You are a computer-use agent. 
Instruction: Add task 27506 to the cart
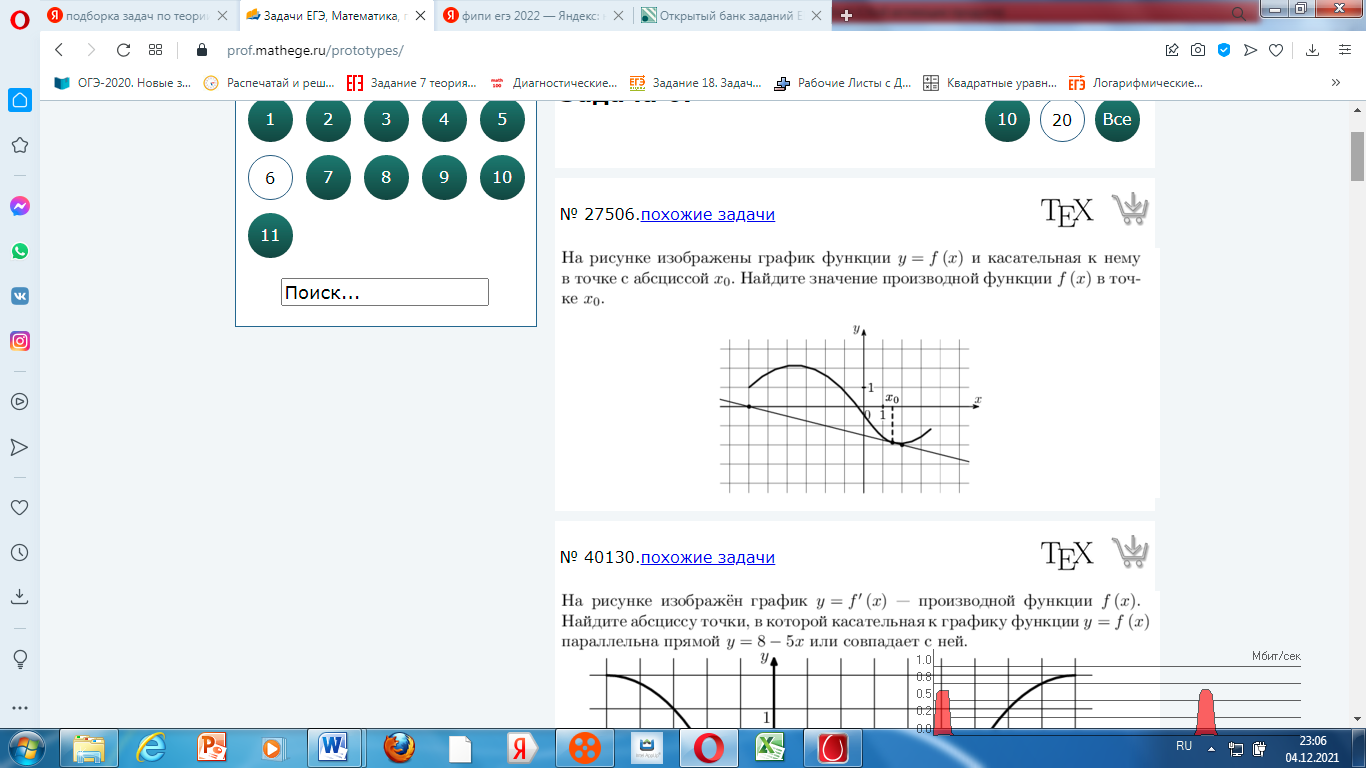click(x=1130, y=209)
